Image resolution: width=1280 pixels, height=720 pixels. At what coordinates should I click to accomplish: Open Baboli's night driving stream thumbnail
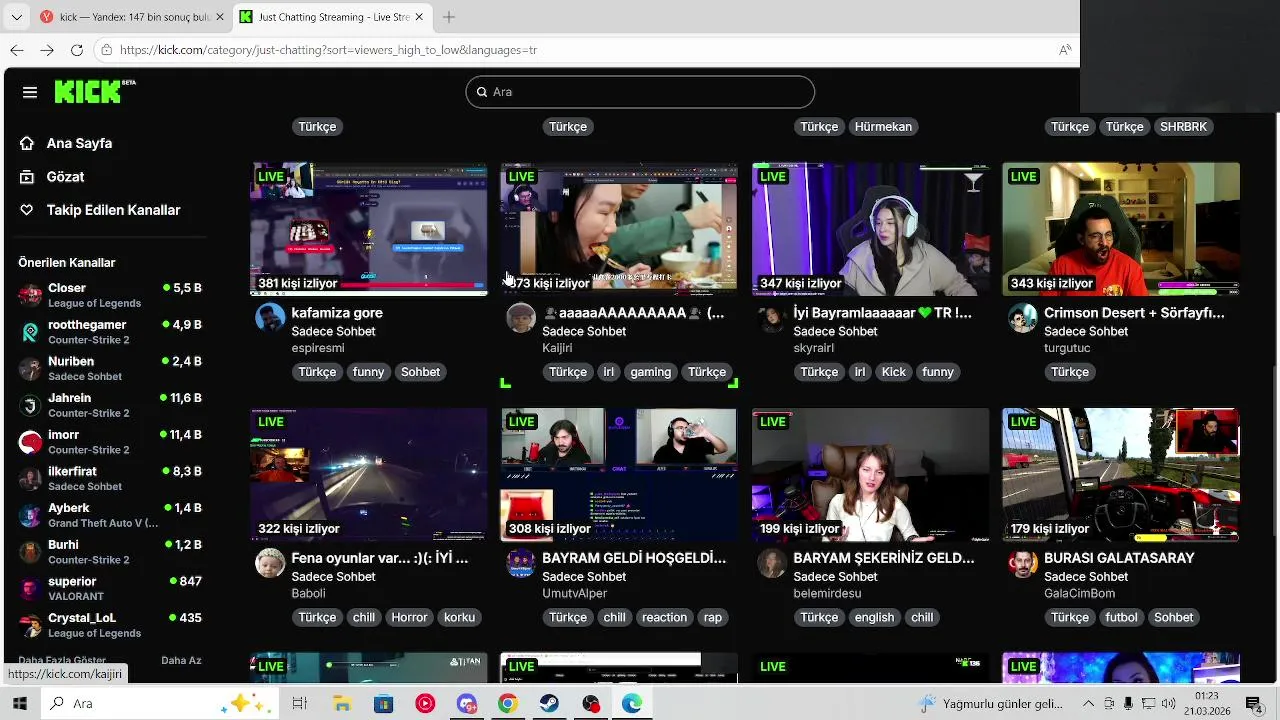369,474
